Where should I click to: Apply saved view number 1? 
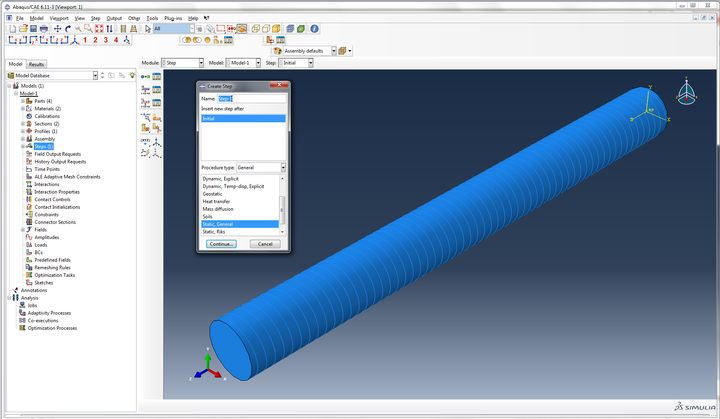[85, 40]
